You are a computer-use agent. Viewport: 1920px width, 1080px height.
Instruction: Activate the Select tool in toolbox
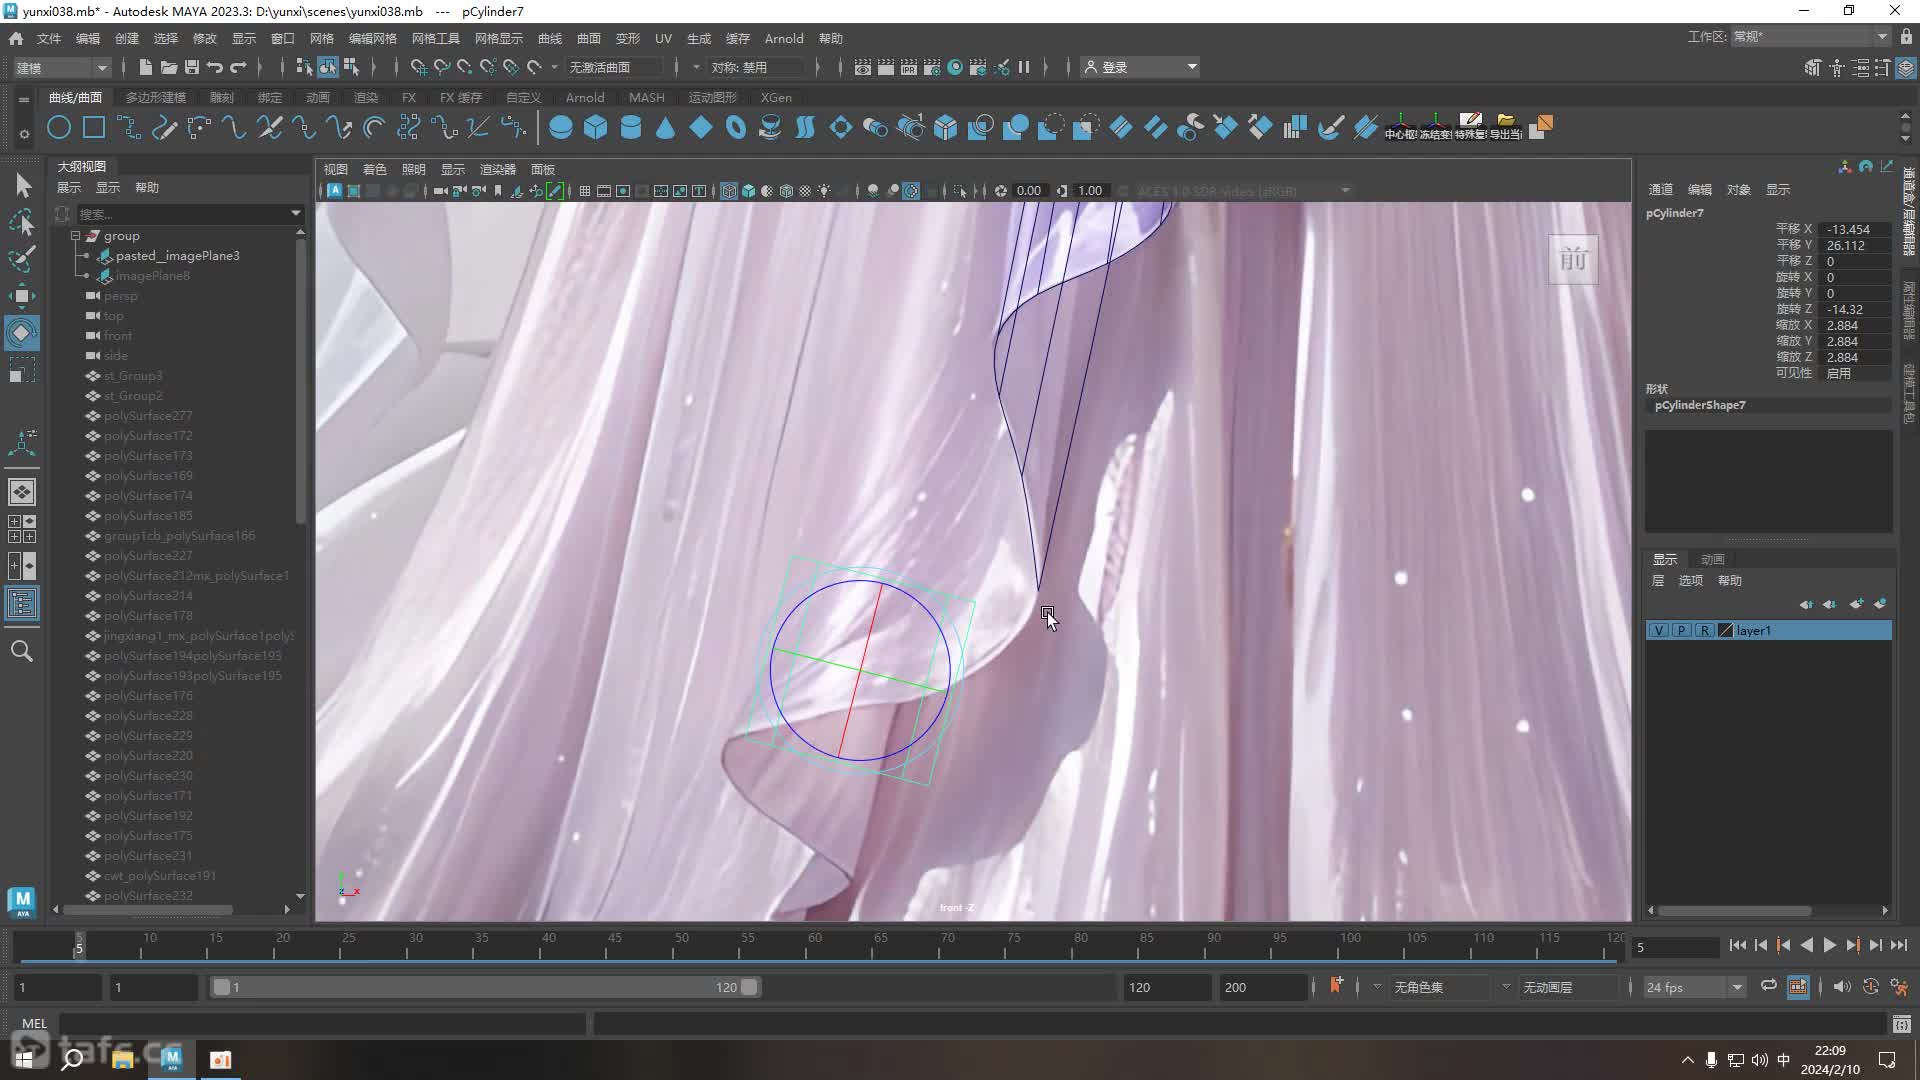pyautogui.click(x=22, y=185)
